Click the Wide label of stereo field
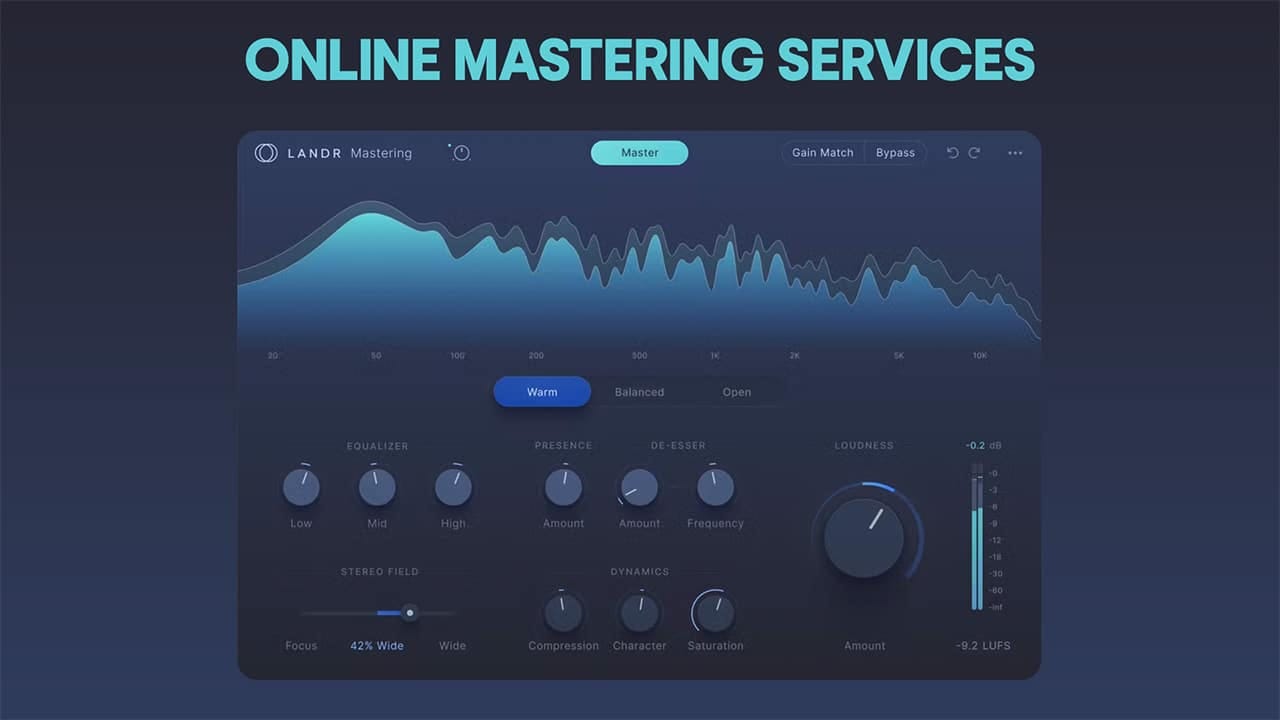Screen dimensions: 1280x720 [x=453, y=646]
